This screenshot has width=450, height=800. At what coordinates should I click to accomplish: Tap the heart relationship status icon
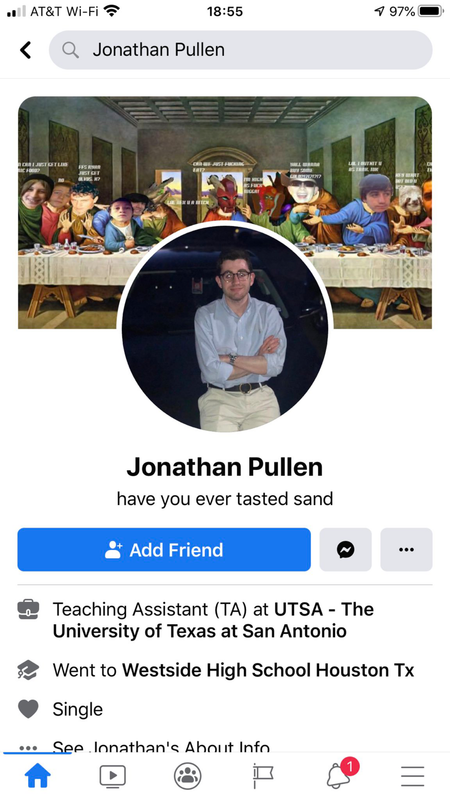pyautogui.click(x=28, y=709)
